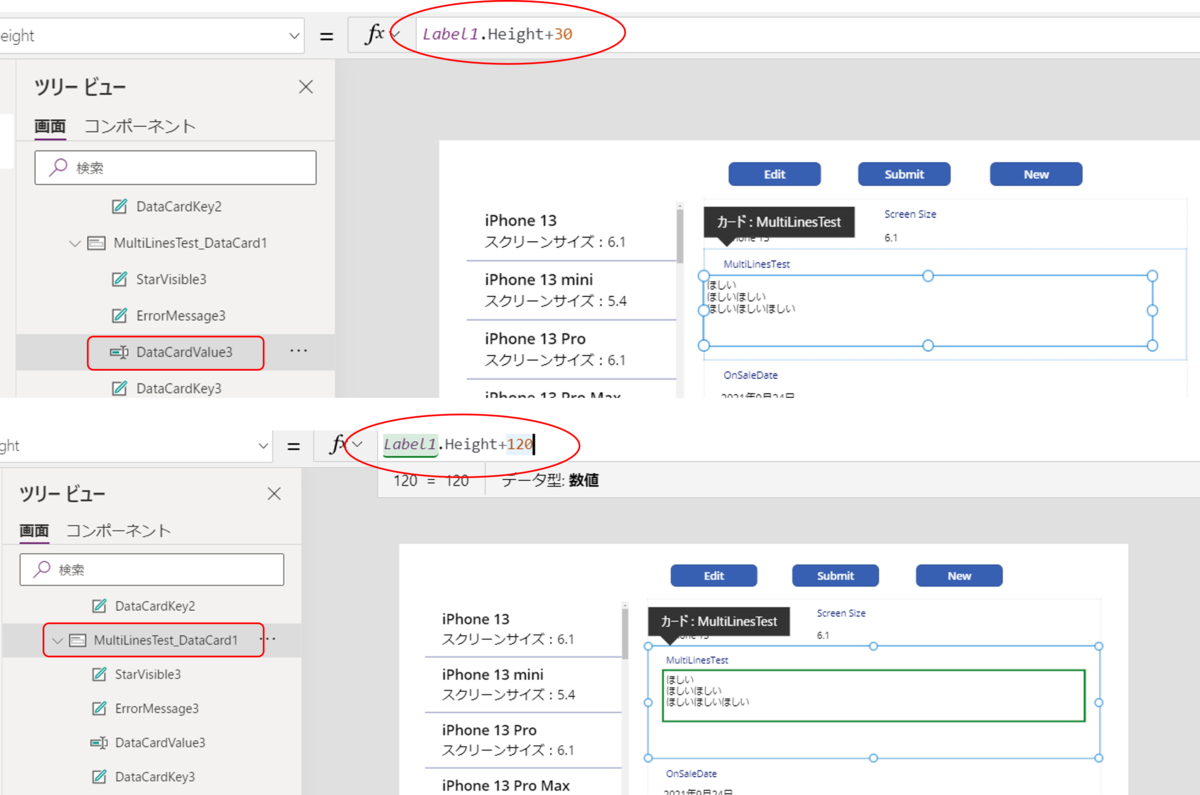The height and width of the screenshot is (795, 1200).
Task: Click the DataCardKey3 label icon in lower tree
Action: [x=99, y=777]
